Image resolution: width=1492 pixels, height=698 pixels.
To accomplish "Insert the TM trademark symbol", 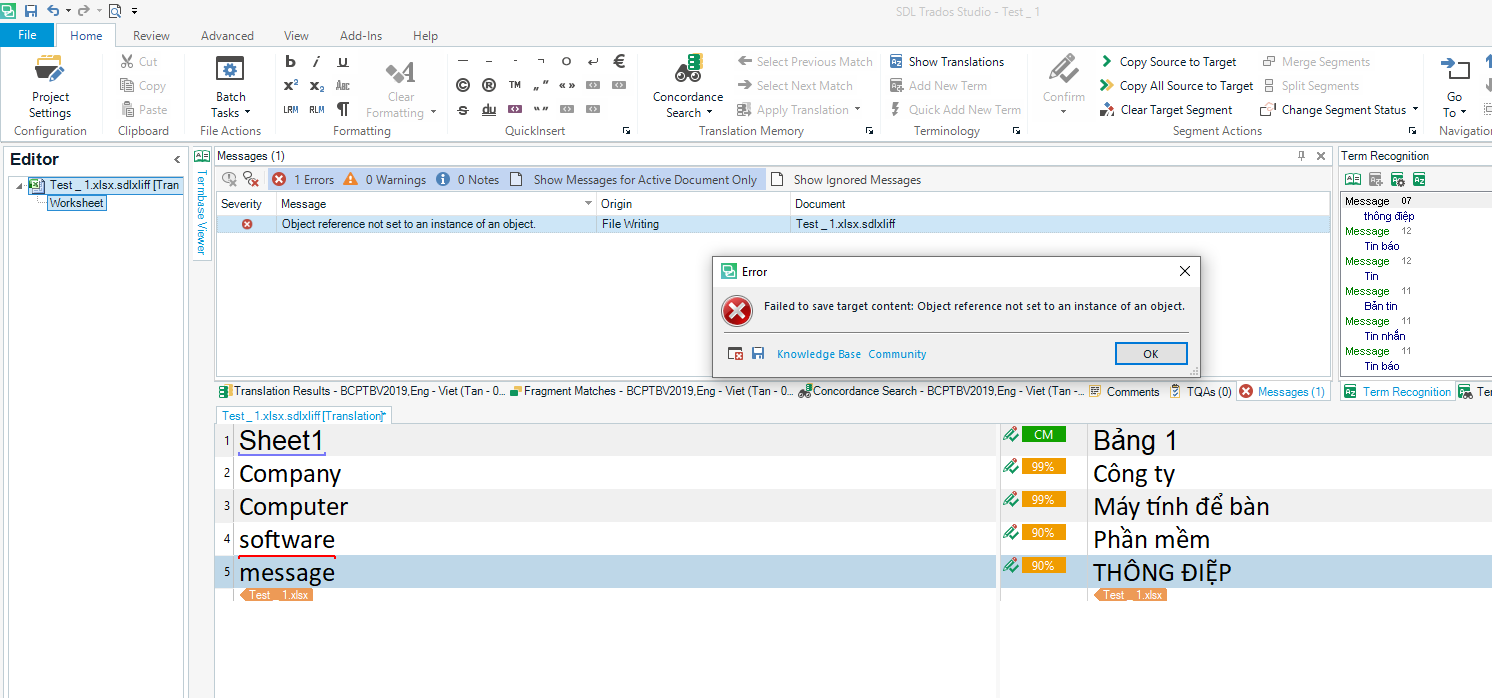I will pos(515,86).
